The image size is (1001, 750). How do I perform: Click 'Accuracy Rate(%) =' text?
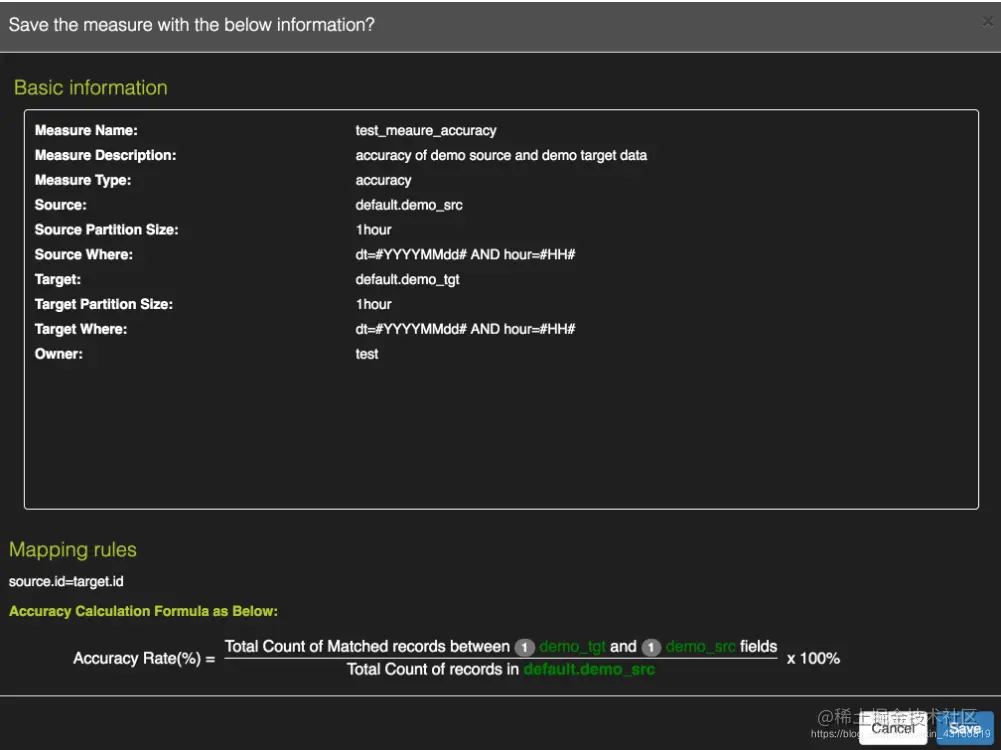(x=144, y=659)
